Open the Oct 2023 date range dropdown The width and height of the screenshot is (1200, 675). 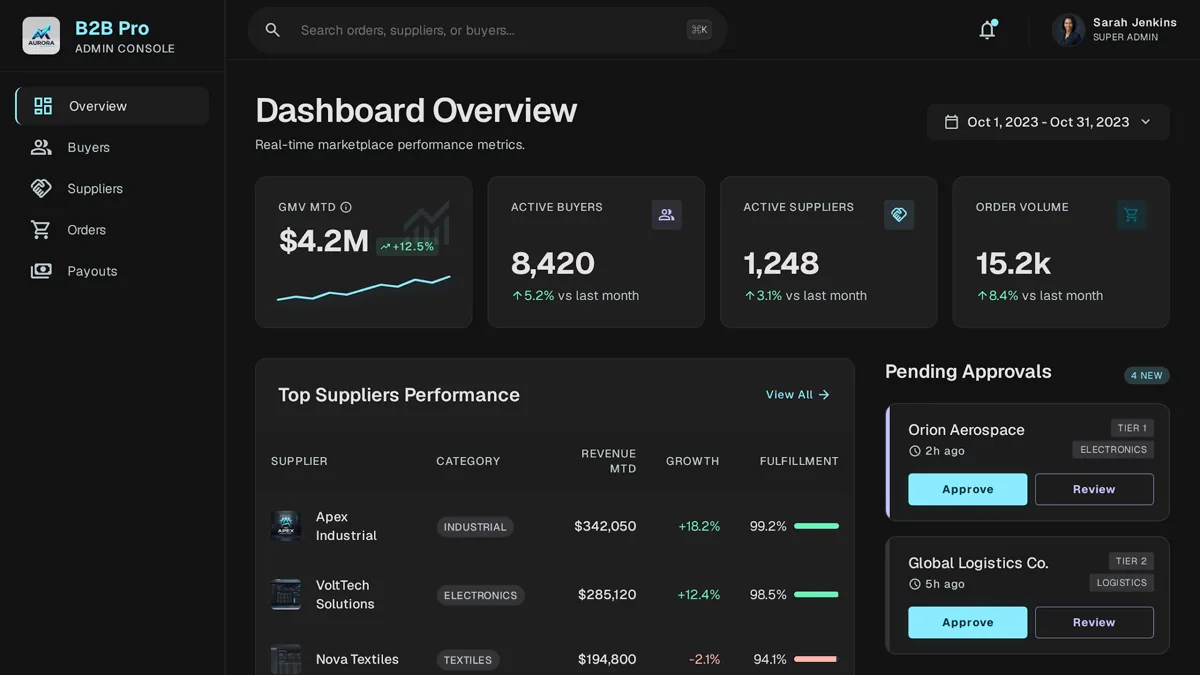[x=1048, y=122]
